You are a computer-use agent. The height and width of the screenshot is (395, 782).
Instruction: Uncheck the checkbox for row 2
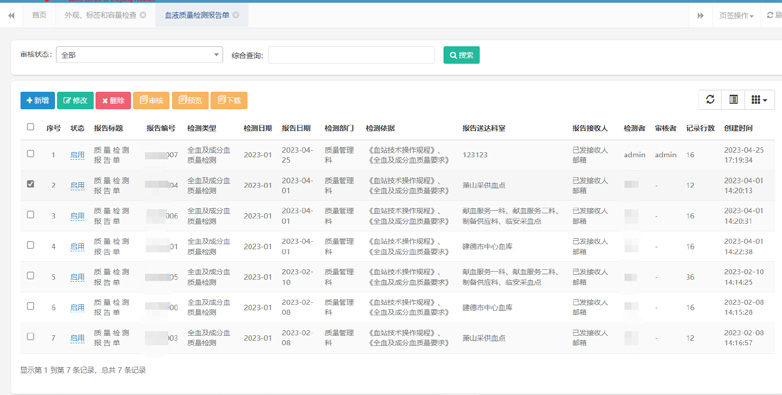[30, 184]
